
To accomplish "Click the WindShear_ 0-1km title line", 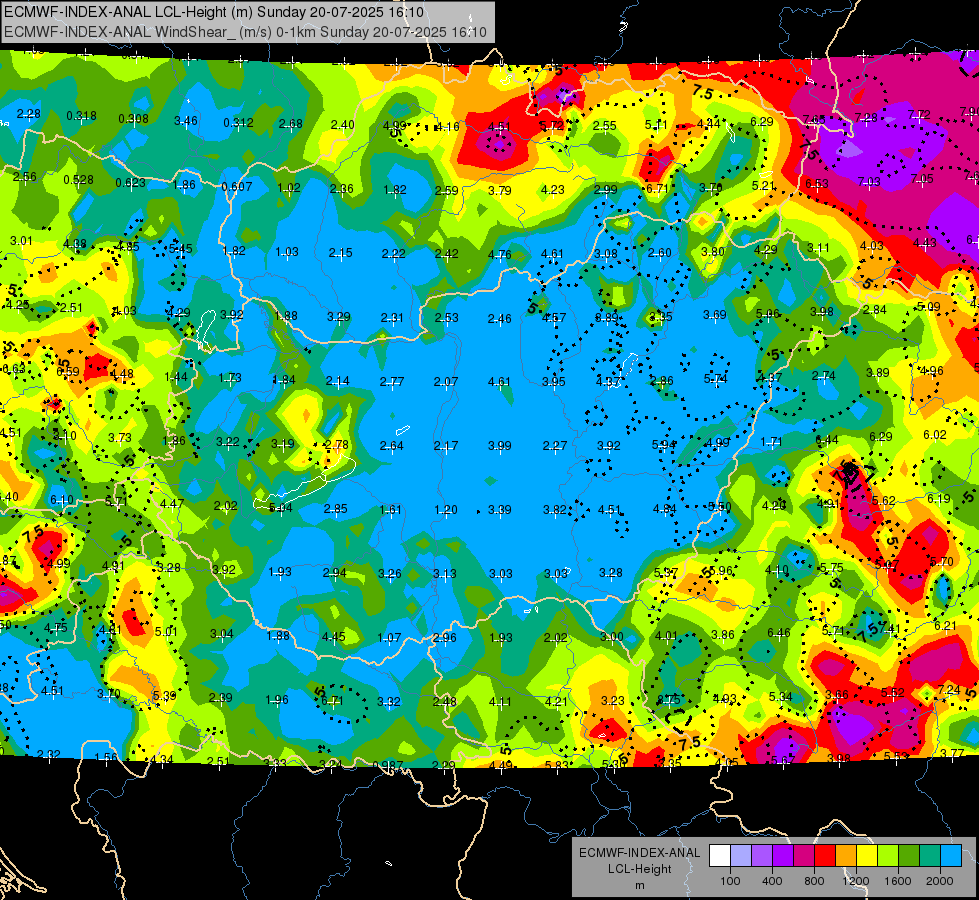I will tap(245, 32).
